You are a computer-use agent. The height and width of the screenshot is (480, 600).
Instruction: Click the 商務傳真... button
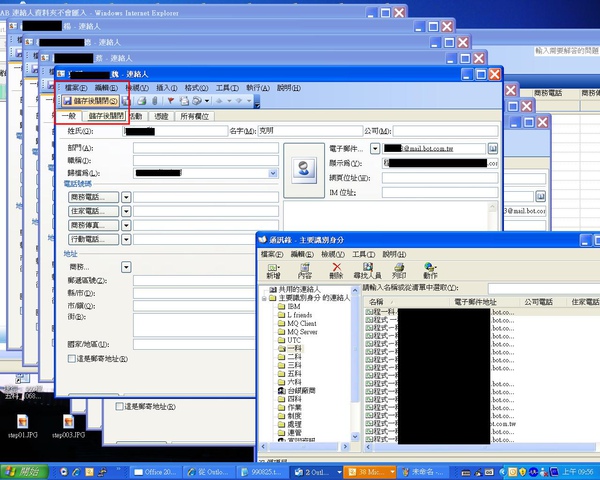pyautogui.click(x=93, y=225)
